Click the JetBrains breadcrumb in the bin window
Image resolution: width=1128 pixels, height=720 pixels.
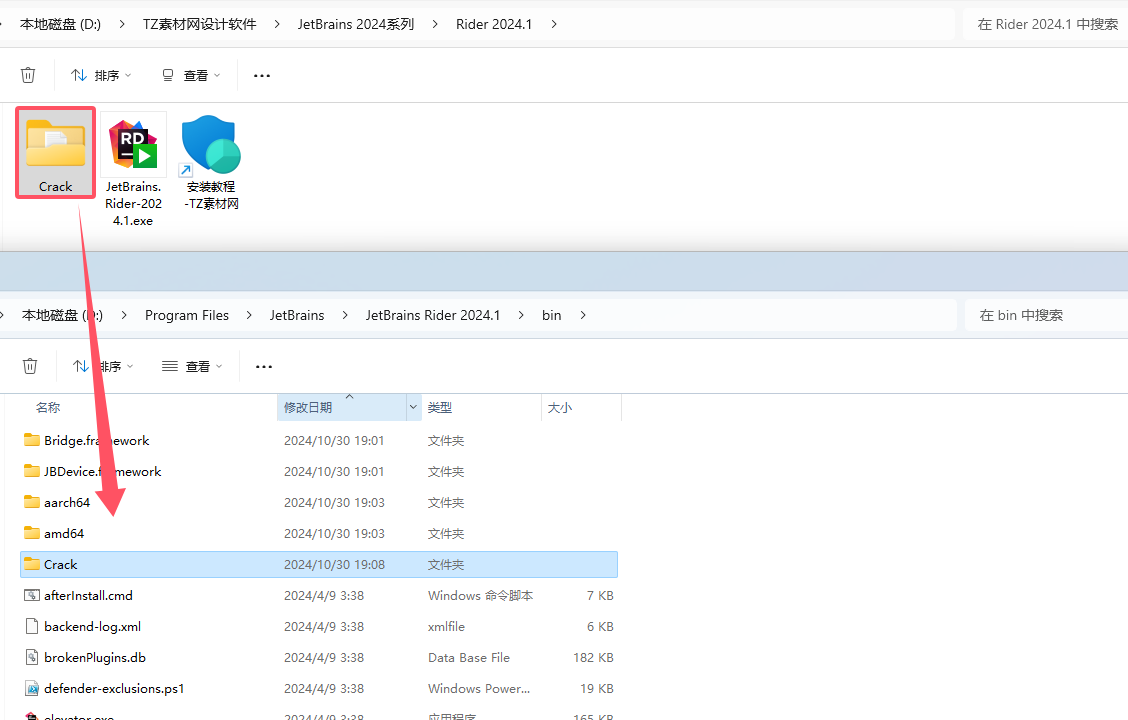297,315
